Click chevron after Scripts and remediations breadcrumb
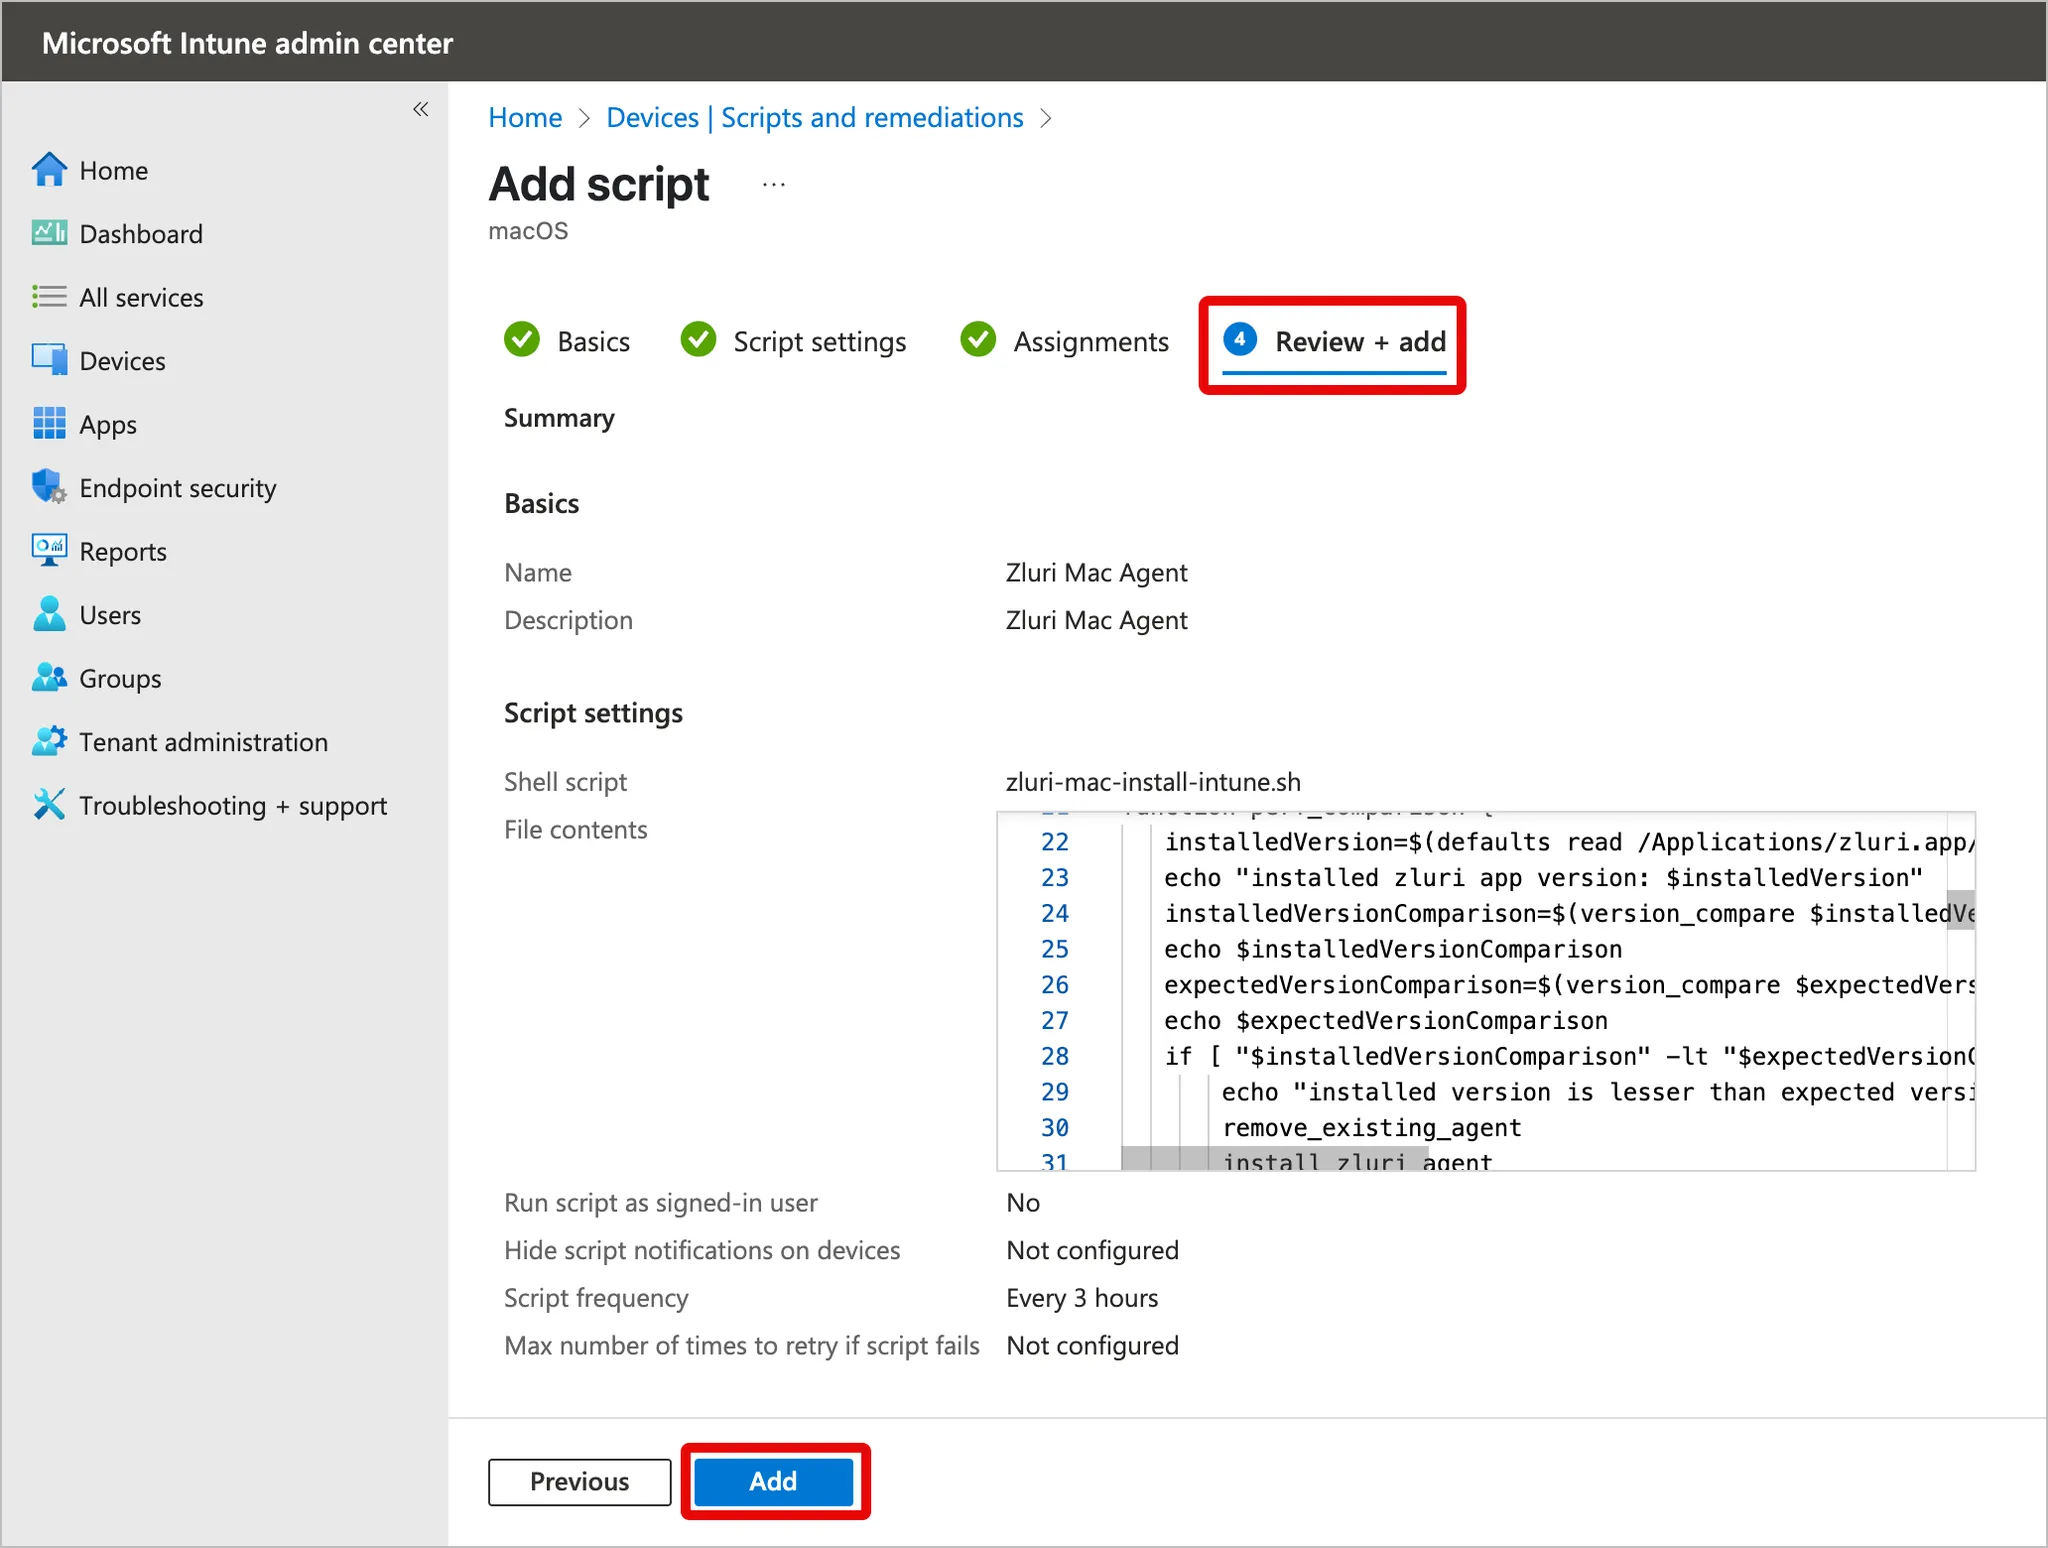The image size is (2048, 1548). click(x=1046, y=118)
